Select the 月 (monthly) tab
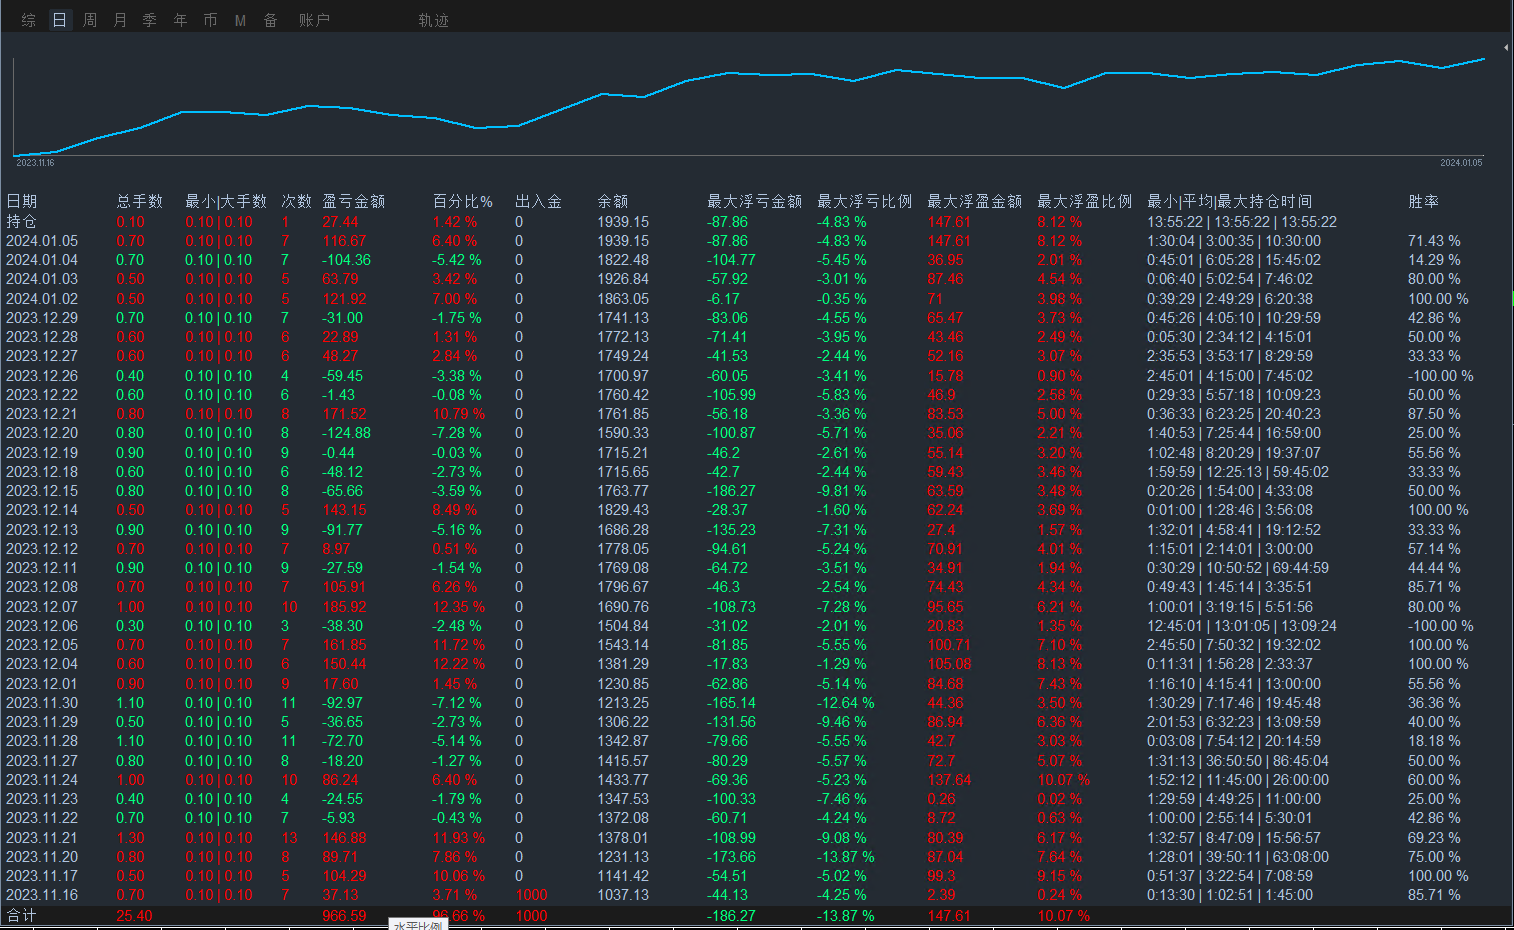Viewport: 1514px width, 930px height. pos(120,20)
